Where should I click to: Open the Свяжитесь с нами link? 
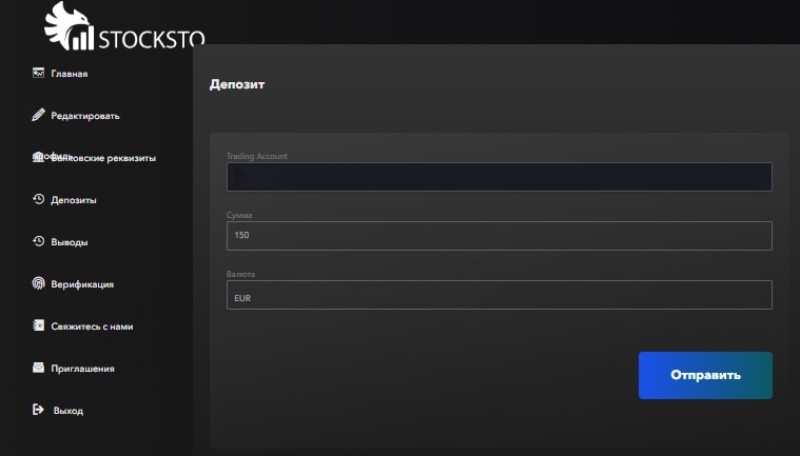click(92, 326)
